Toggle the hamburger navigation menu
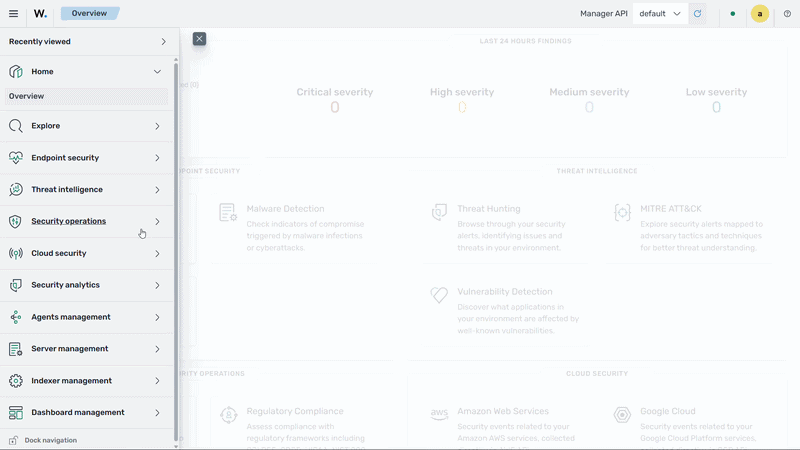Image resolution: width=800 pixels, height=450 pixels. pyautogui.click(x=13, y=14)
